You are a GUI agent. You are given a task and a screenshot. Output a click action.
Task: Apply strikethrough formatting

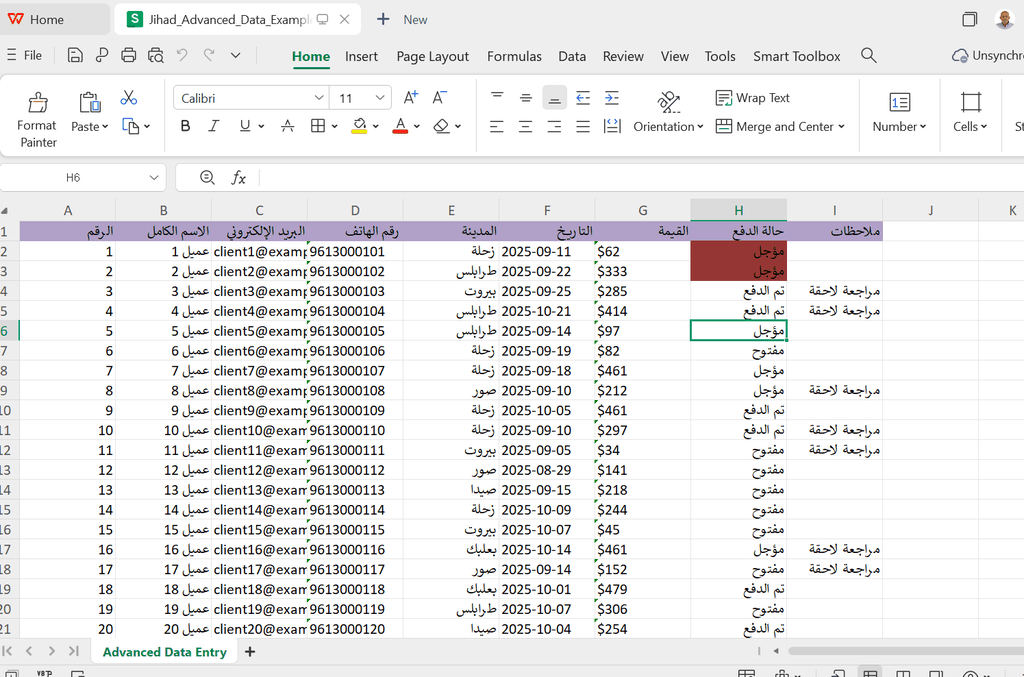point(287,126)
